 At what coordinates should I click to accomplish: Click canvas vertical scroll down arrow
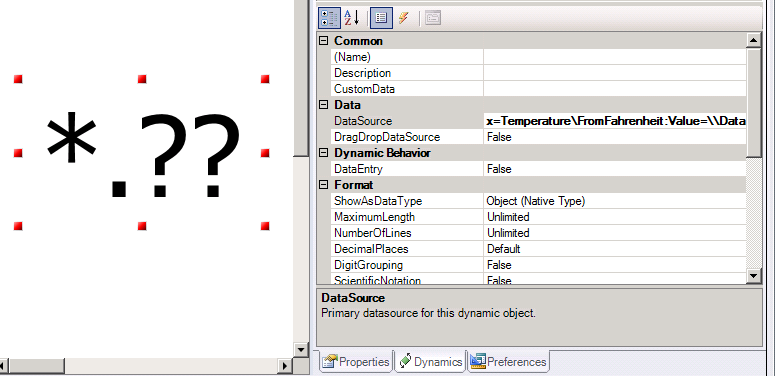pos(301,350)
